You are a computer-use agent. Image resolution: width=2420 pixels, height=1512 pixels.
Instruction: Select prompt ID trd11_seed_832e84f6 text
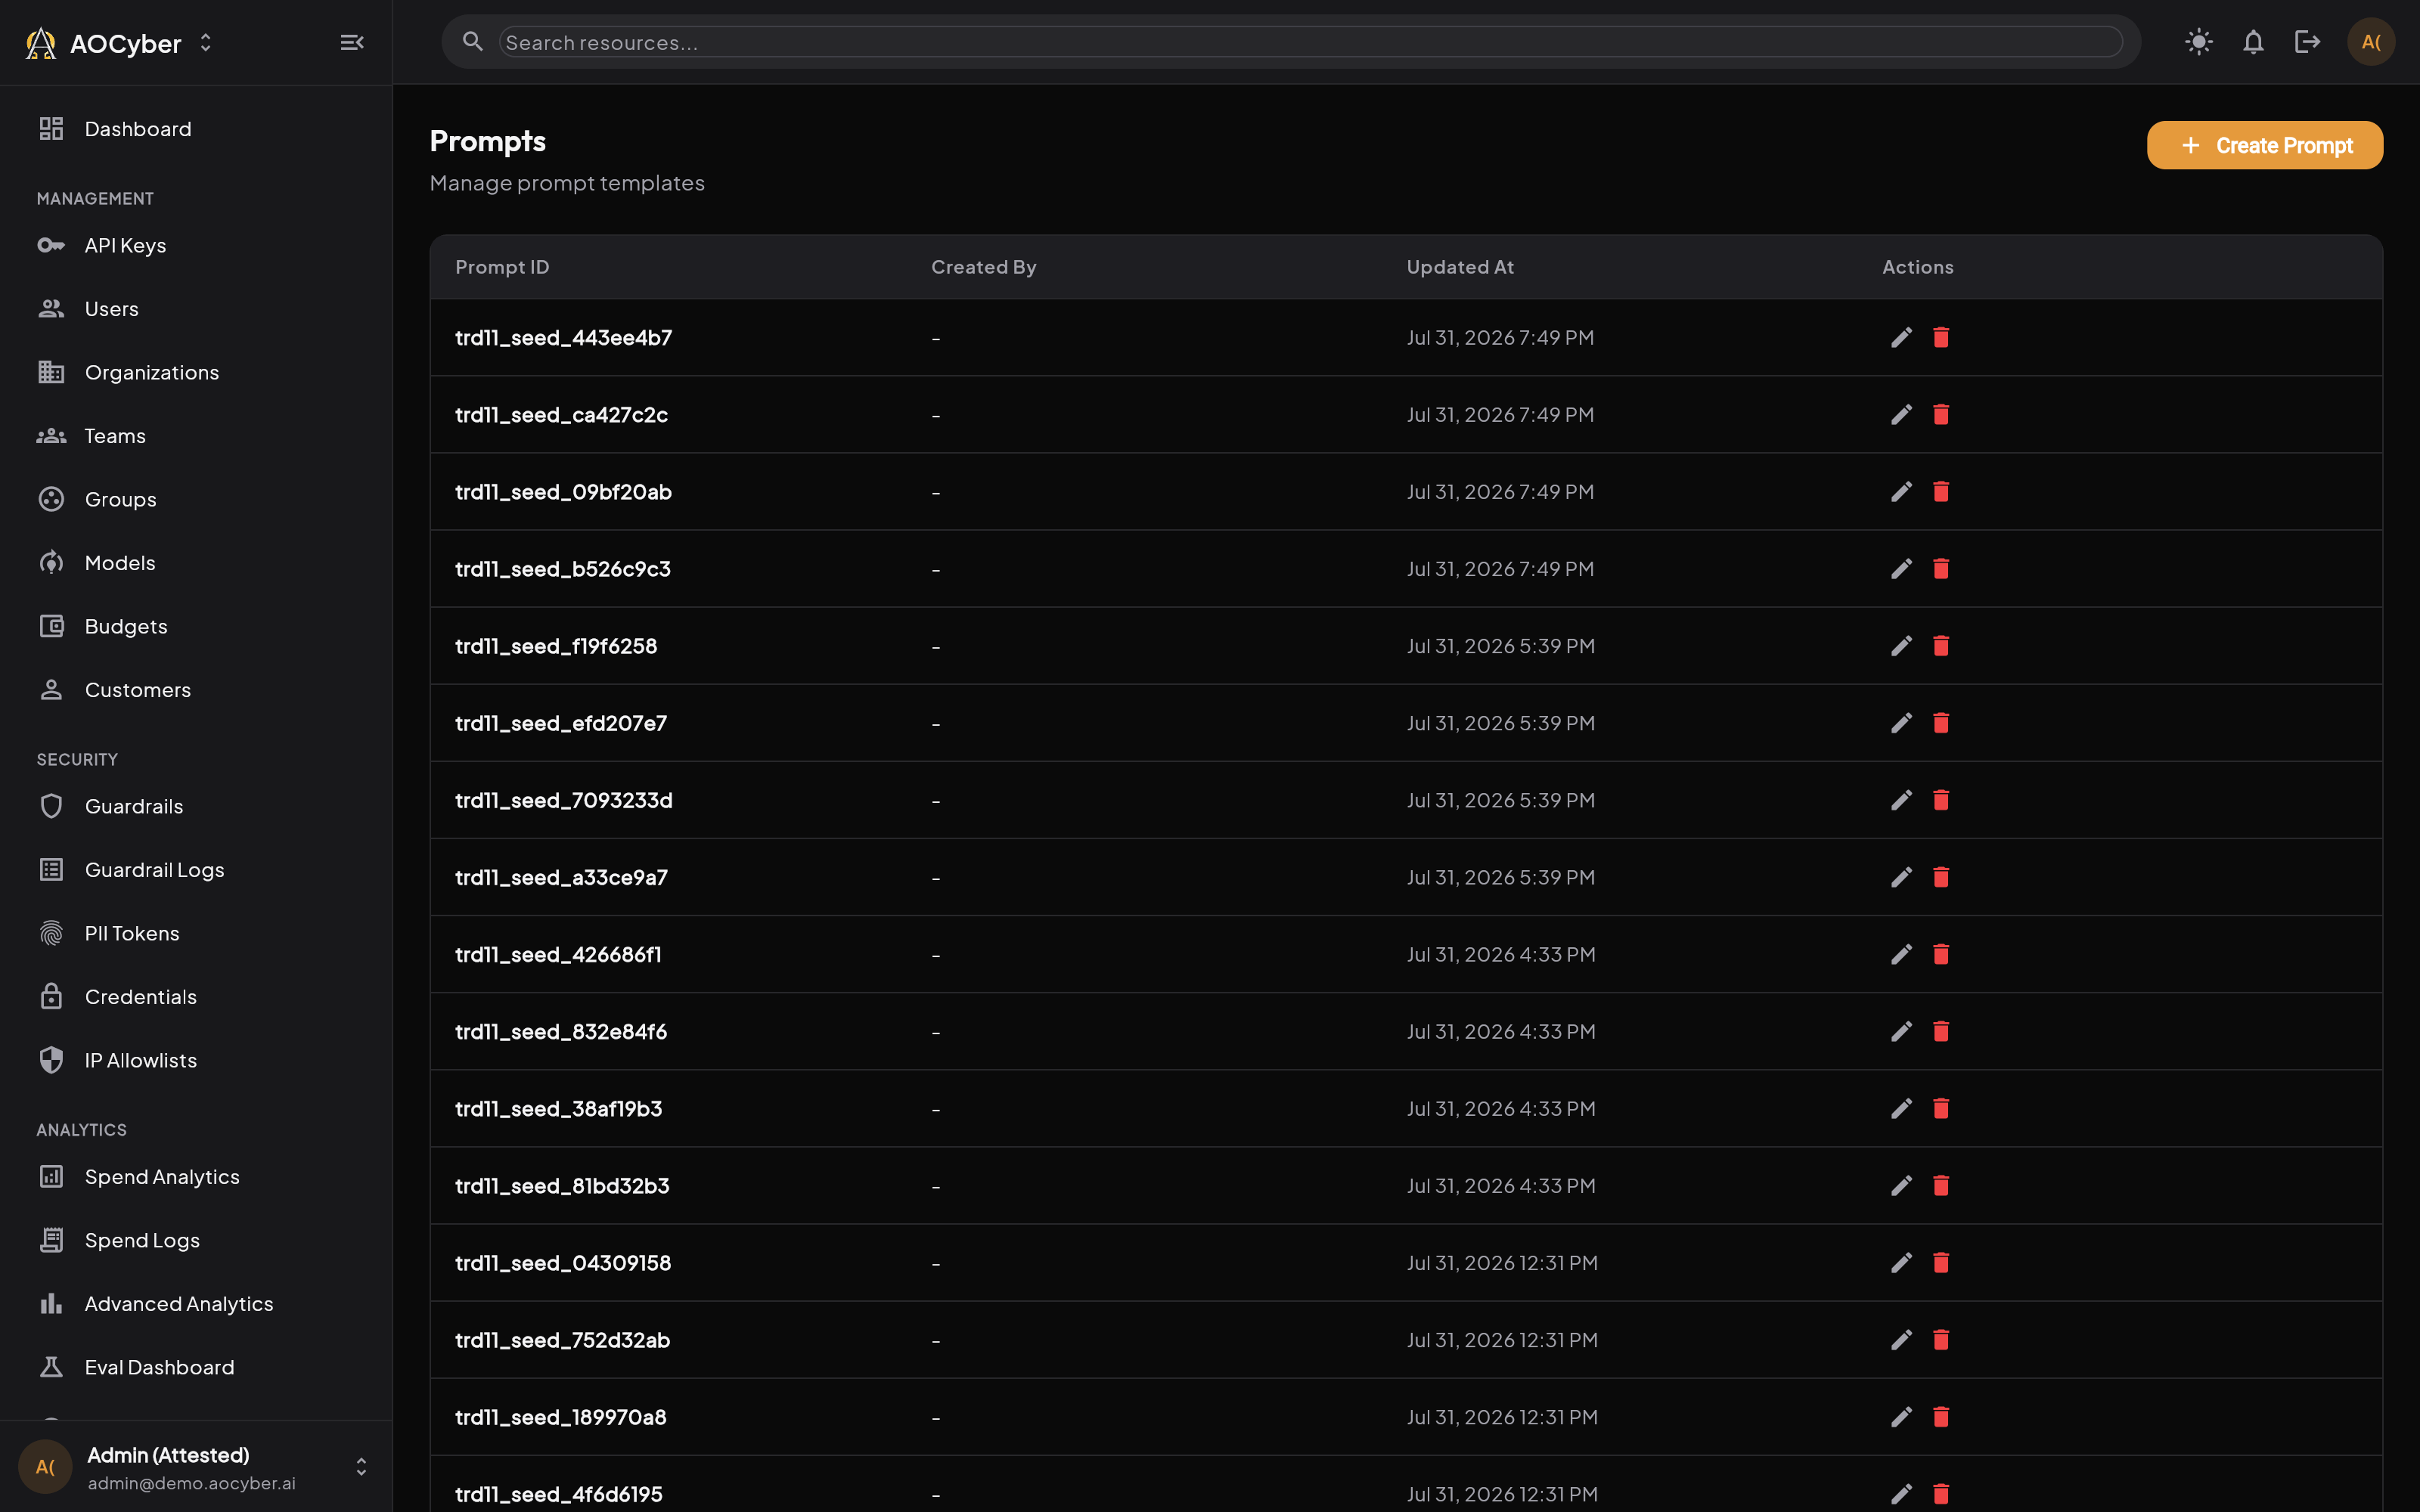[561, 1032]
